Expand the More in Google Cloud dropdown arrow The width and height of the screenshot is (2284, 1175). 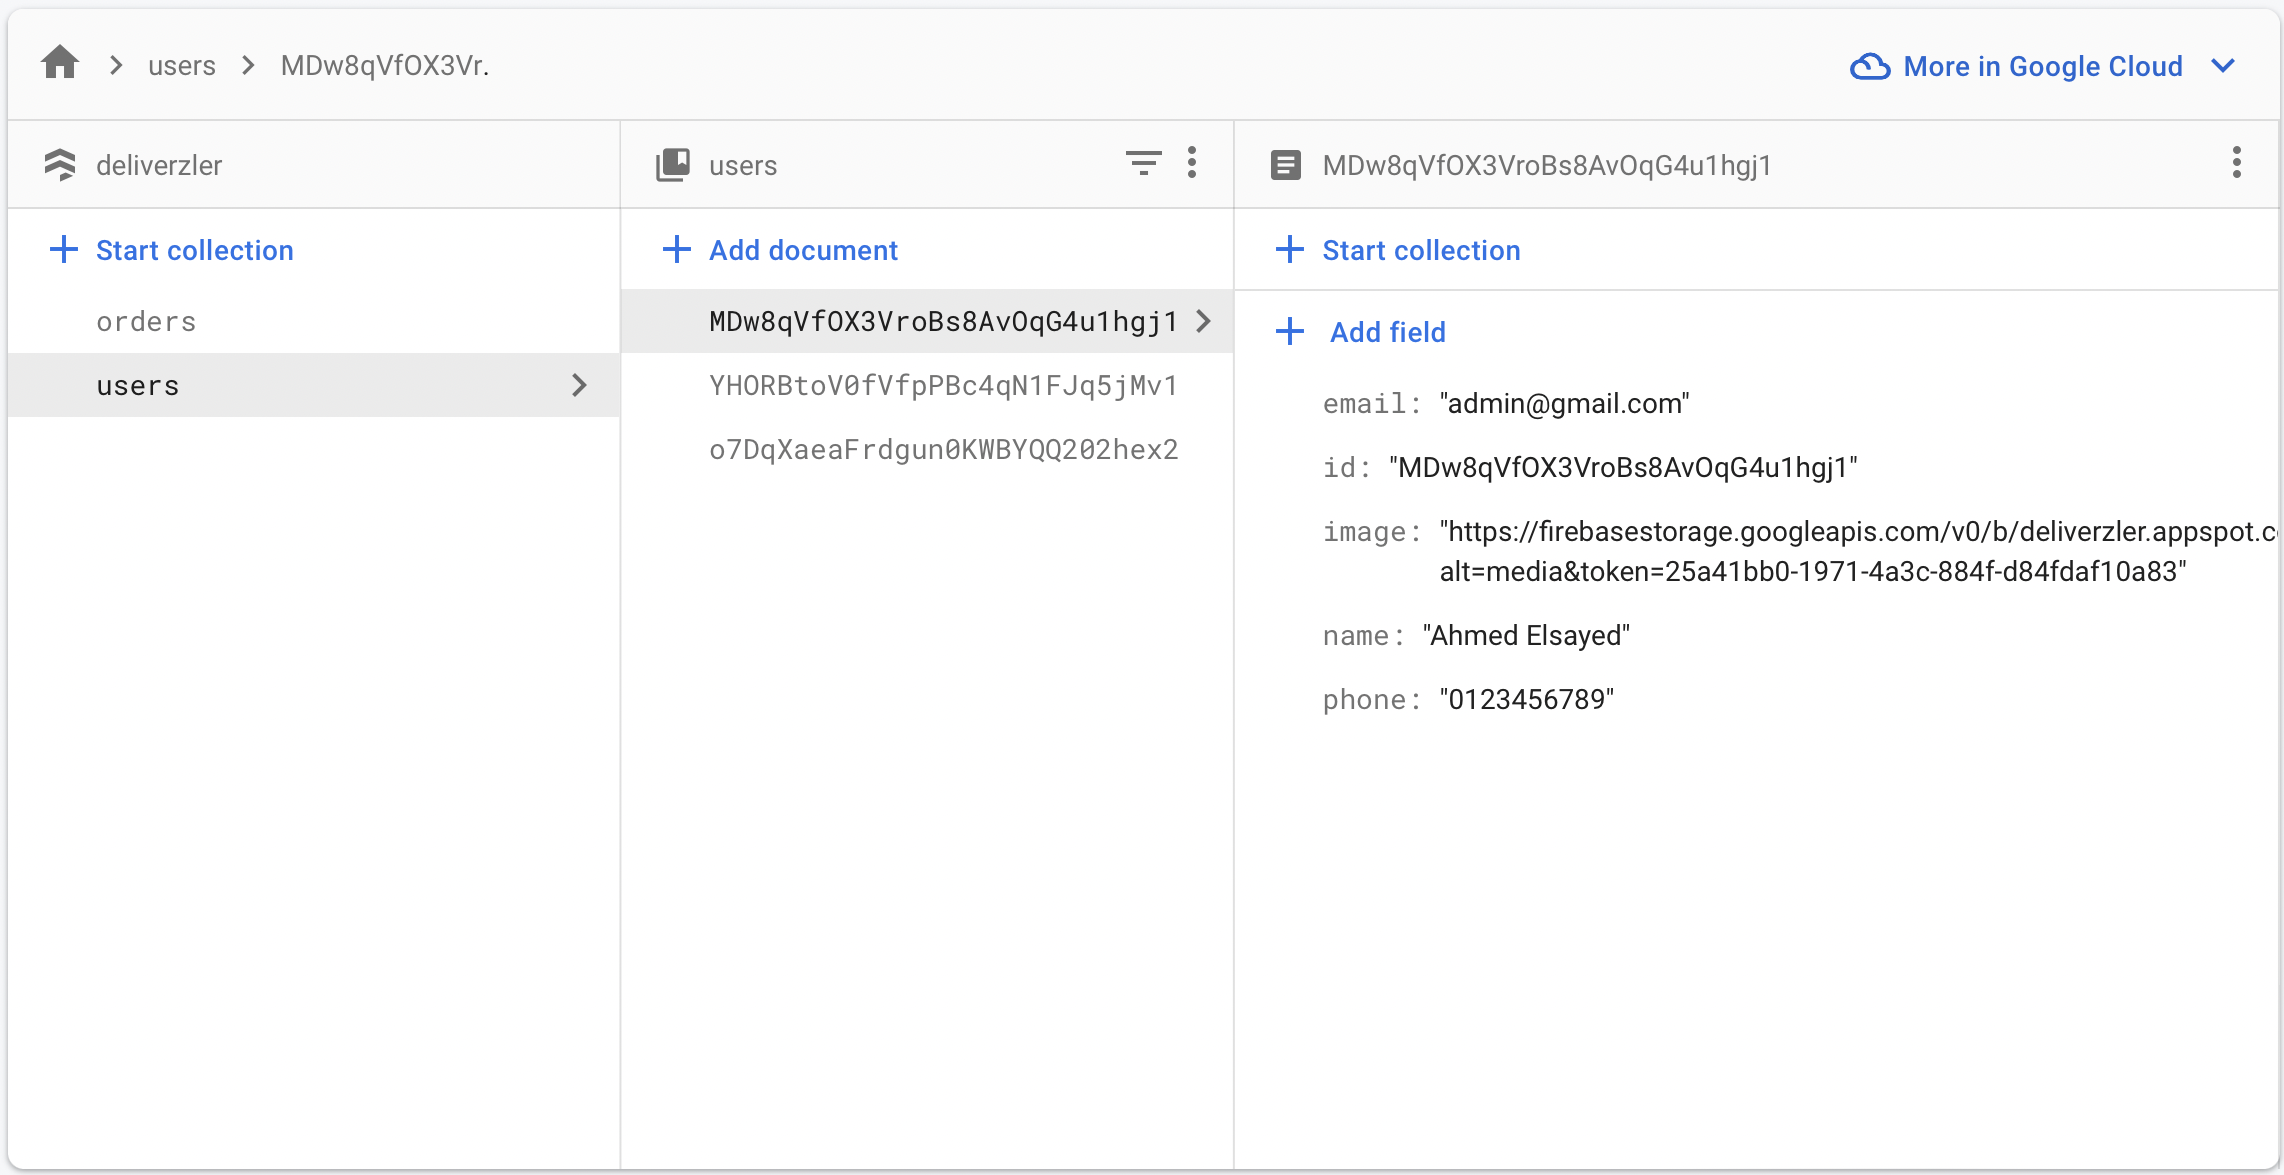2223,66
